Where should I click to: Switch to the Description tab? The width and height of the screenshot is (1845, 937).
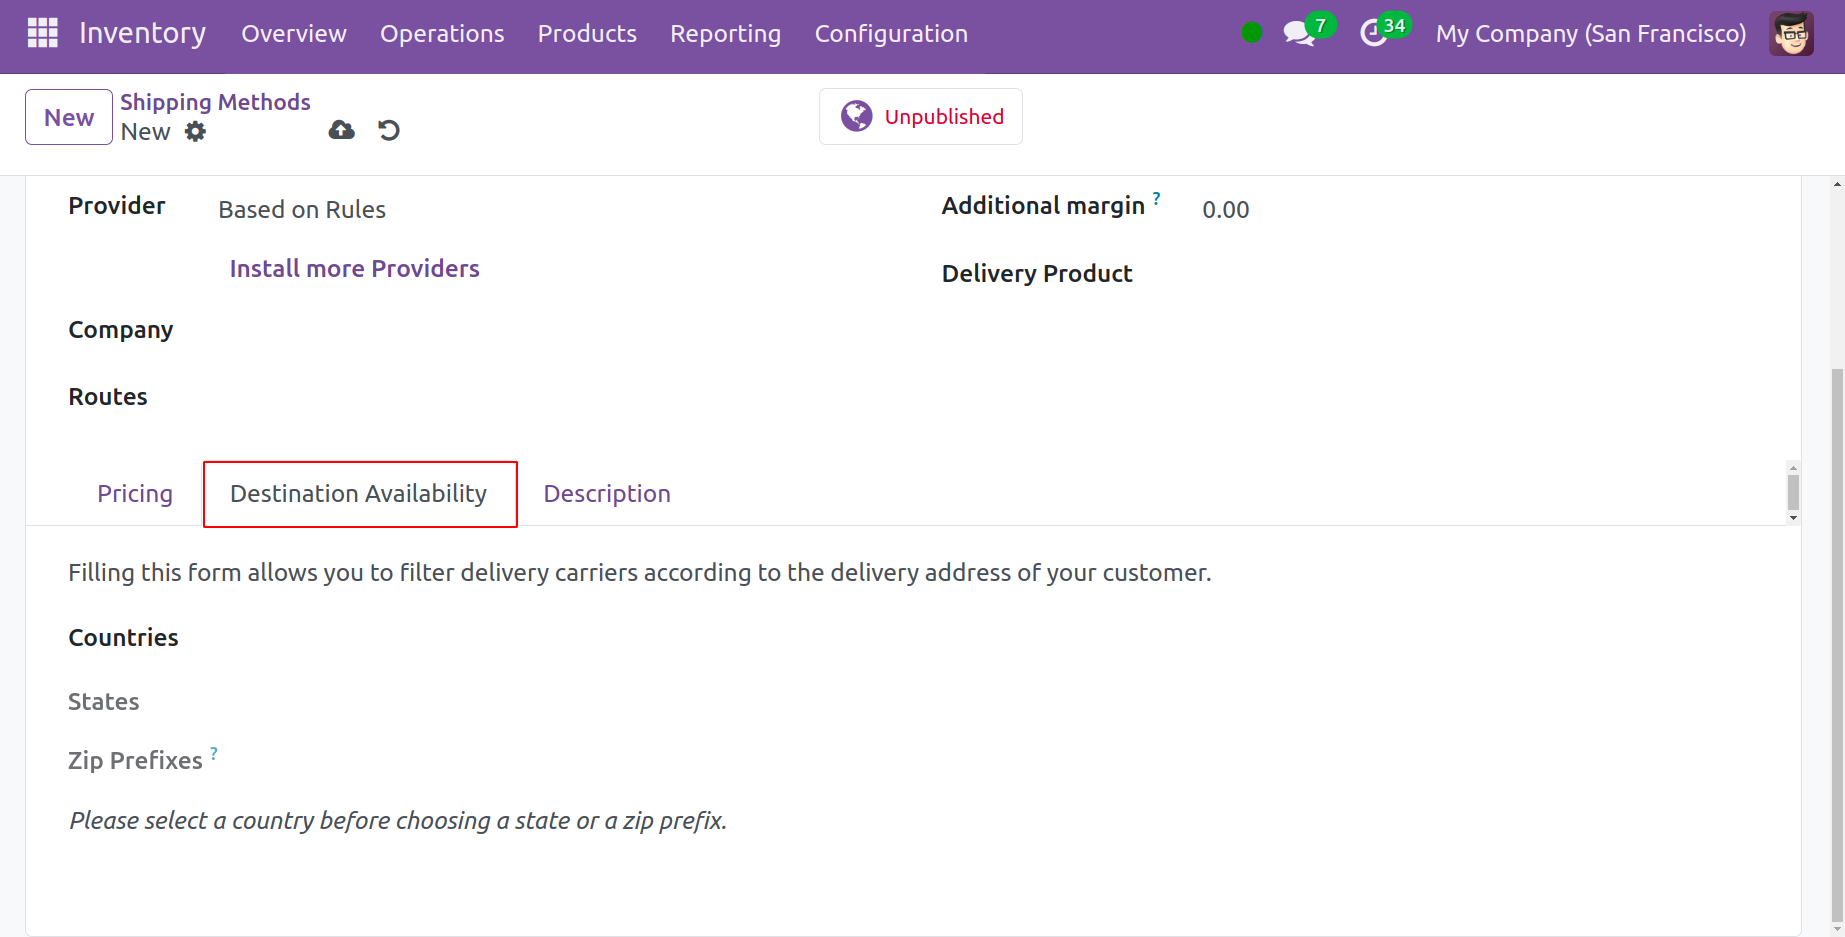(x=606, y=494)
